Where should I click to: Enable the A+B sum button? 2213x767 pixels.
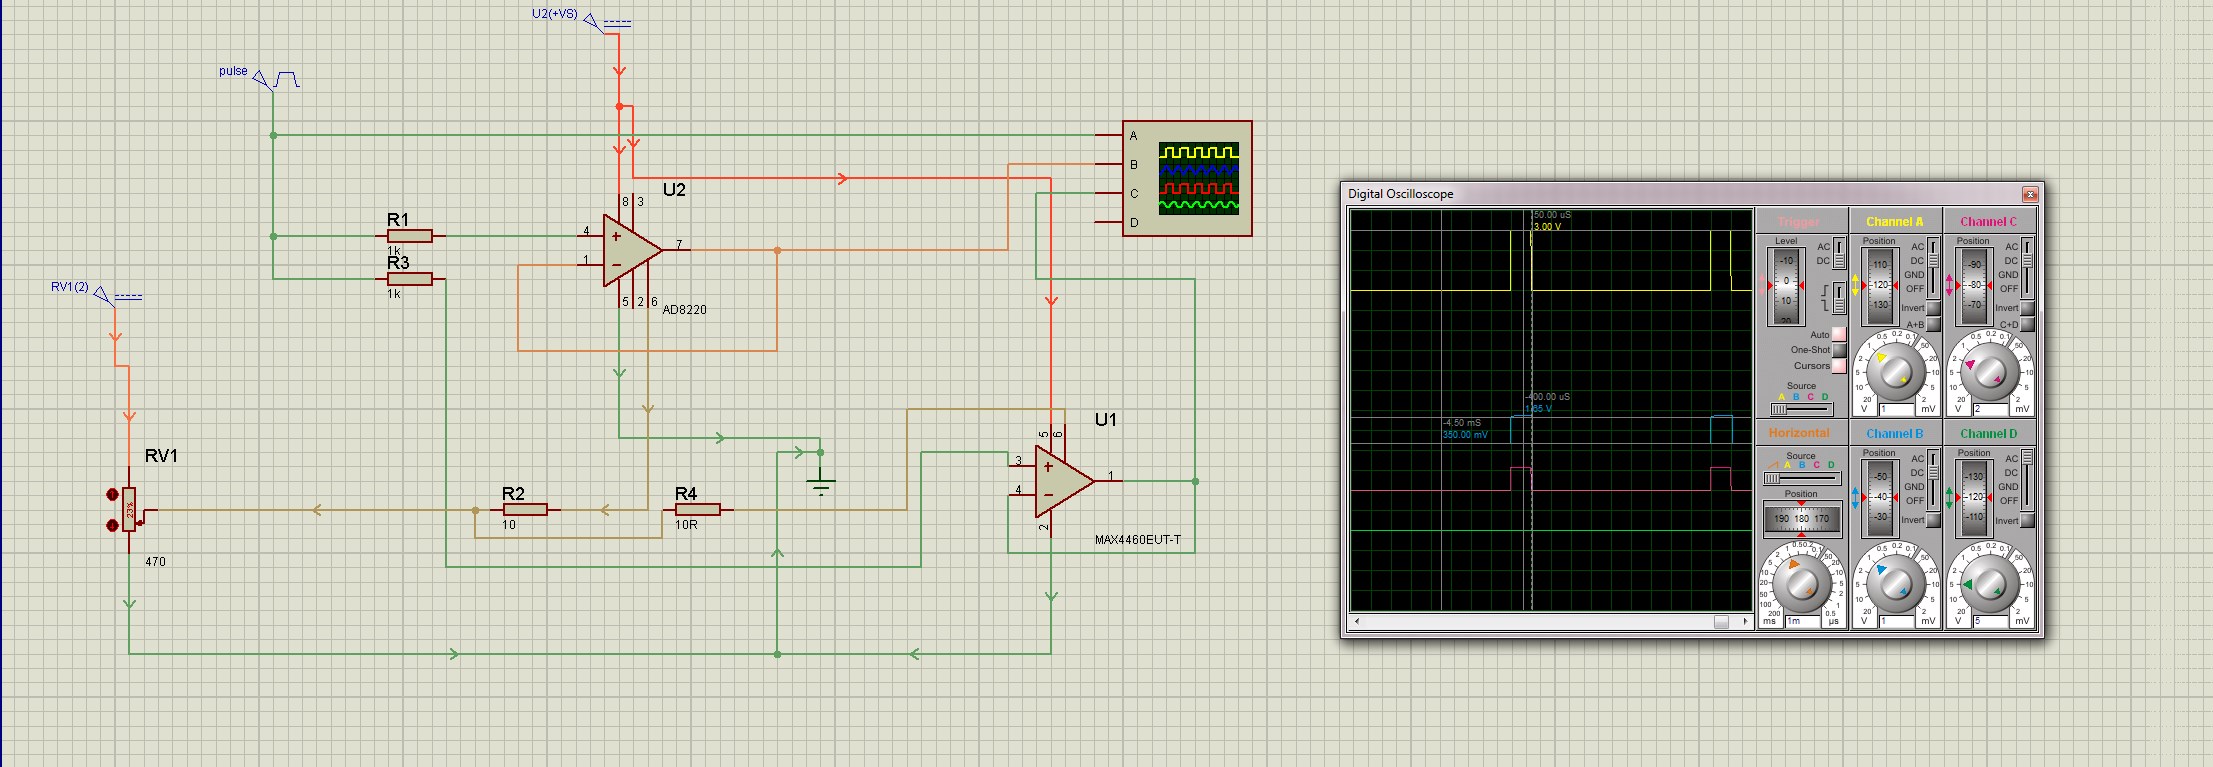[1933, 324]
